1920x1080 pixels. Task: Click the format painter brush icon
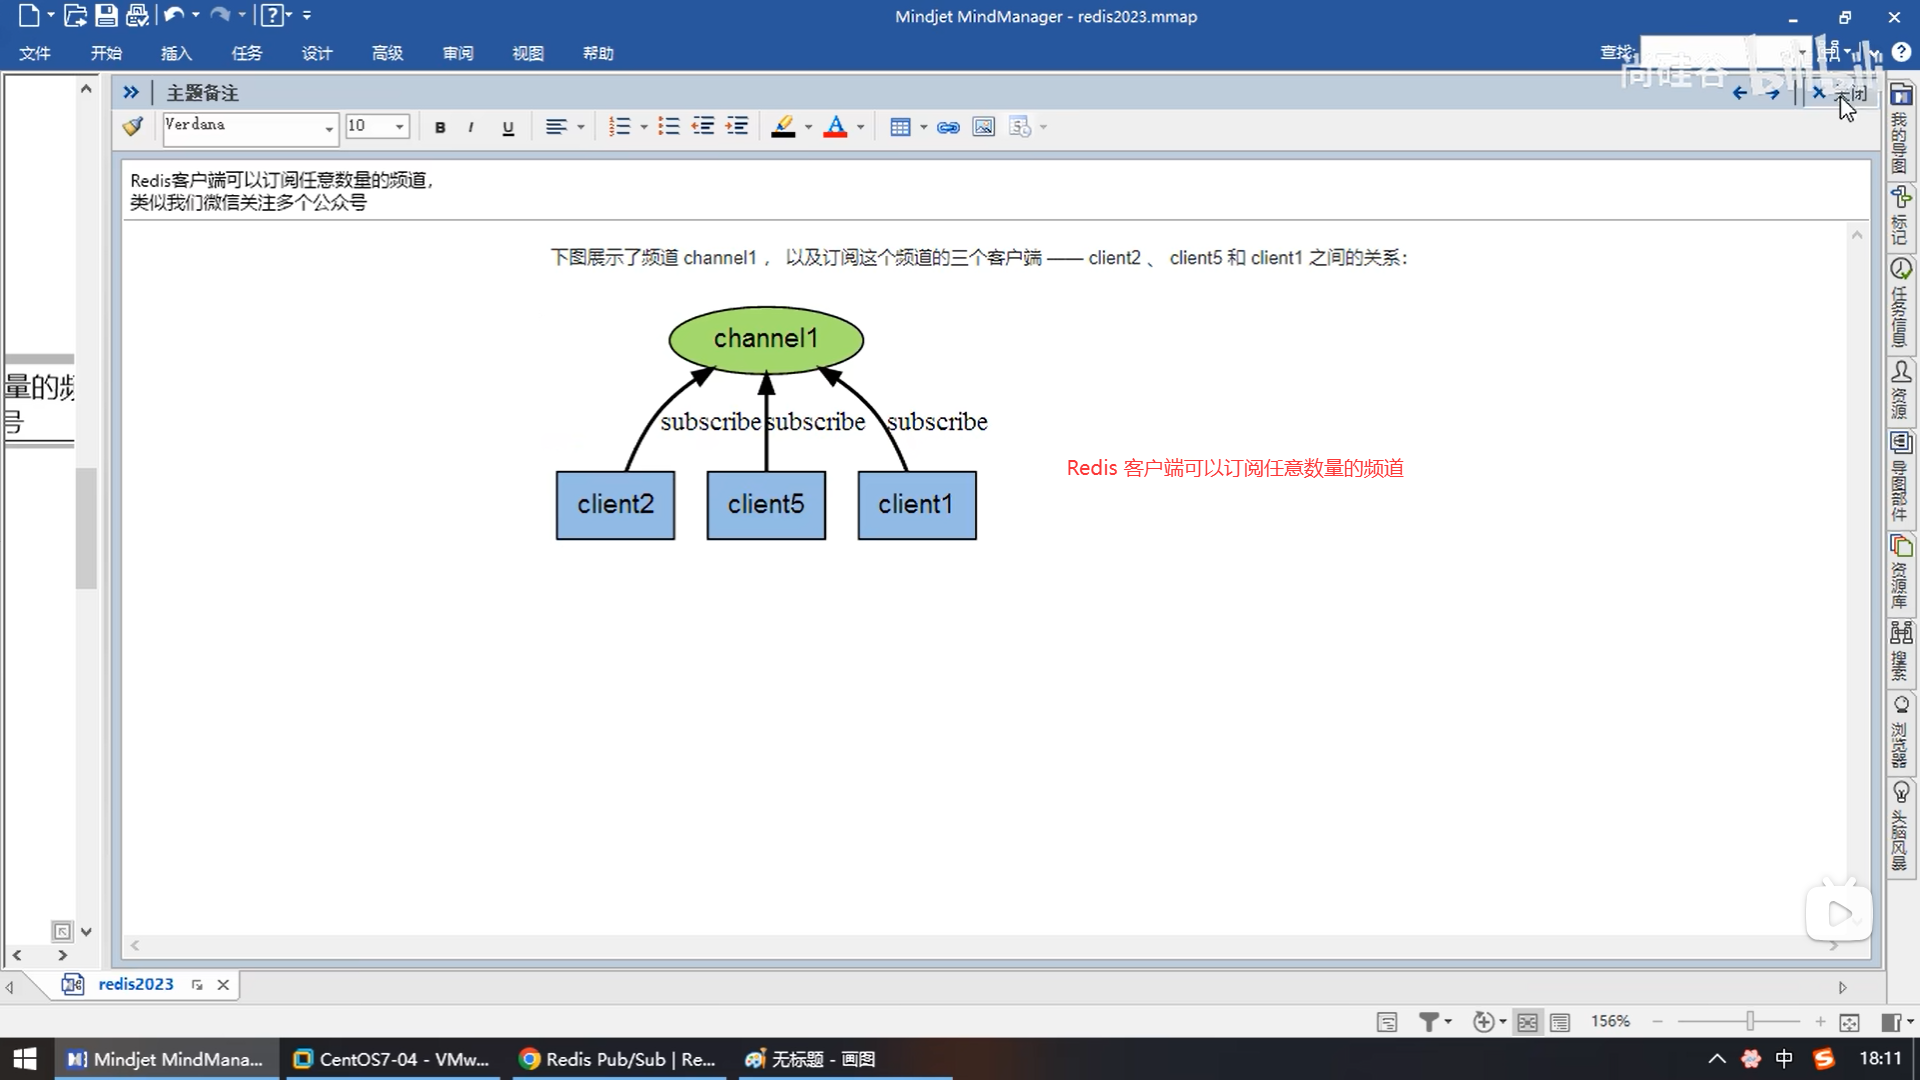(133, 127)
